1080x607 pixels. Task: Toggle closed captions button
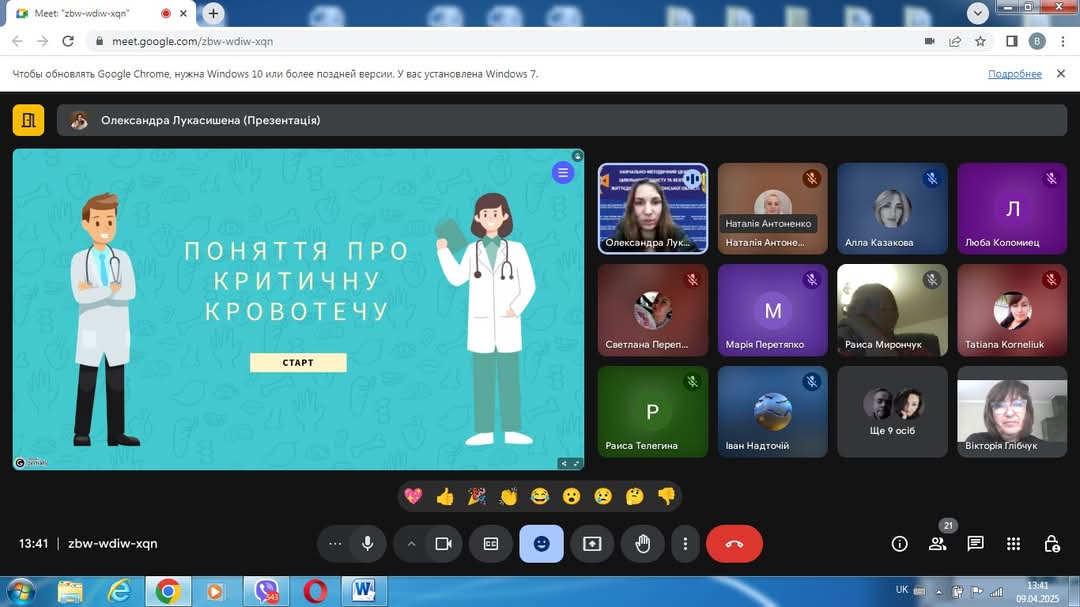pyautogui.click(x=491, y=544)
